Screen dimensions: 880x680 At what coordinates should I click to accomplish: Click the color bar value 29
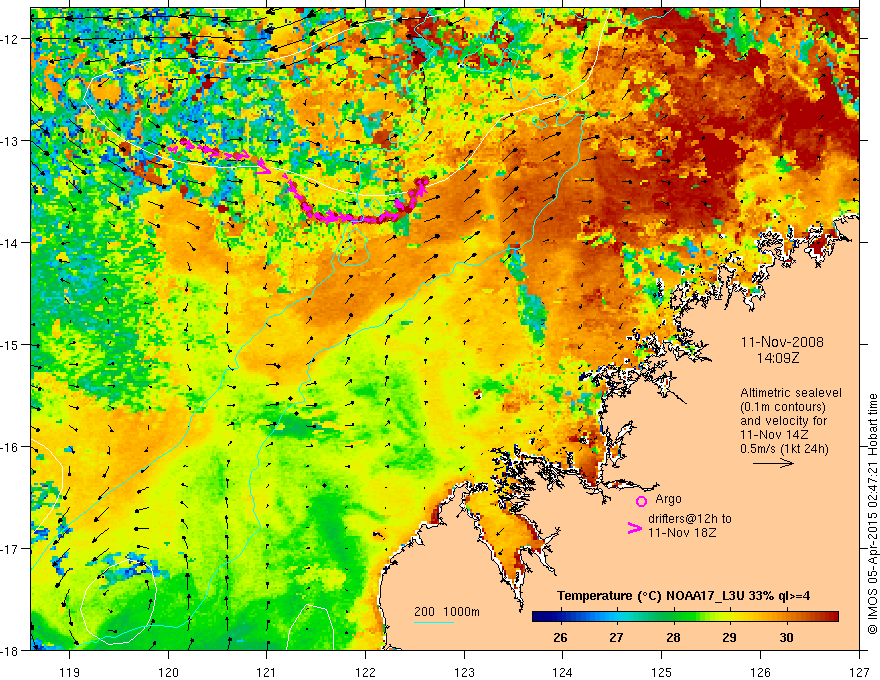point(729,637)
